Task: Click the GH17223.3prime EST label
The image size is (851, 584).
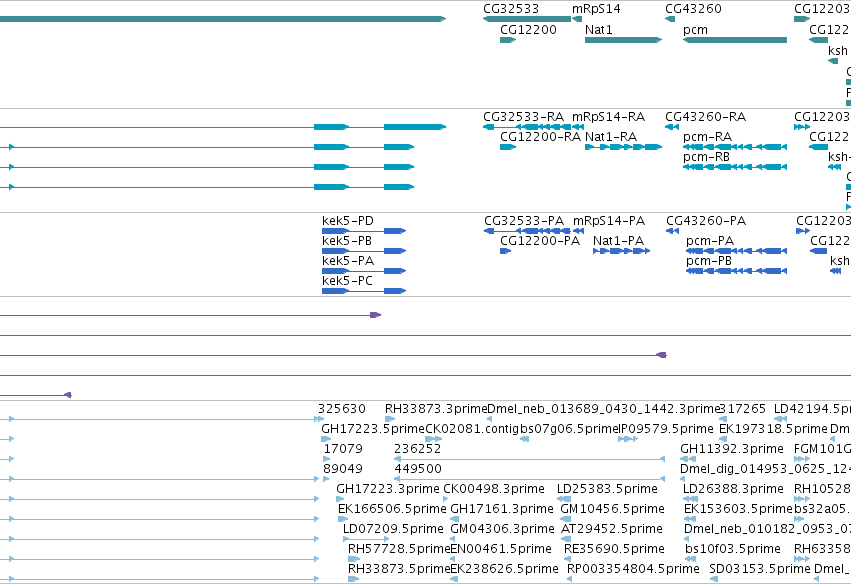Action: click(x=388, y=489)
